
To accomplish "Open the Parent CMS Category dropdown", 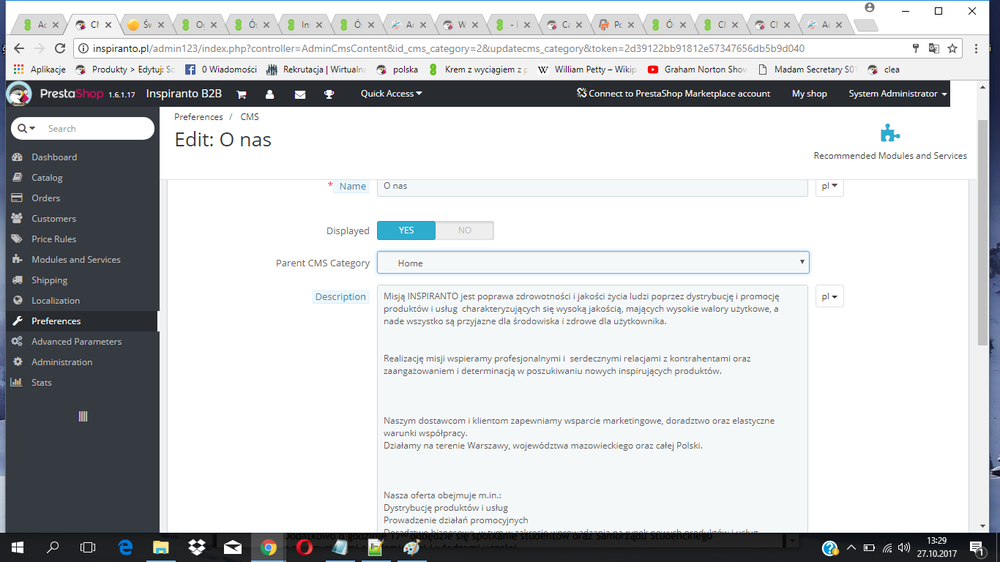I will (593, 263).
